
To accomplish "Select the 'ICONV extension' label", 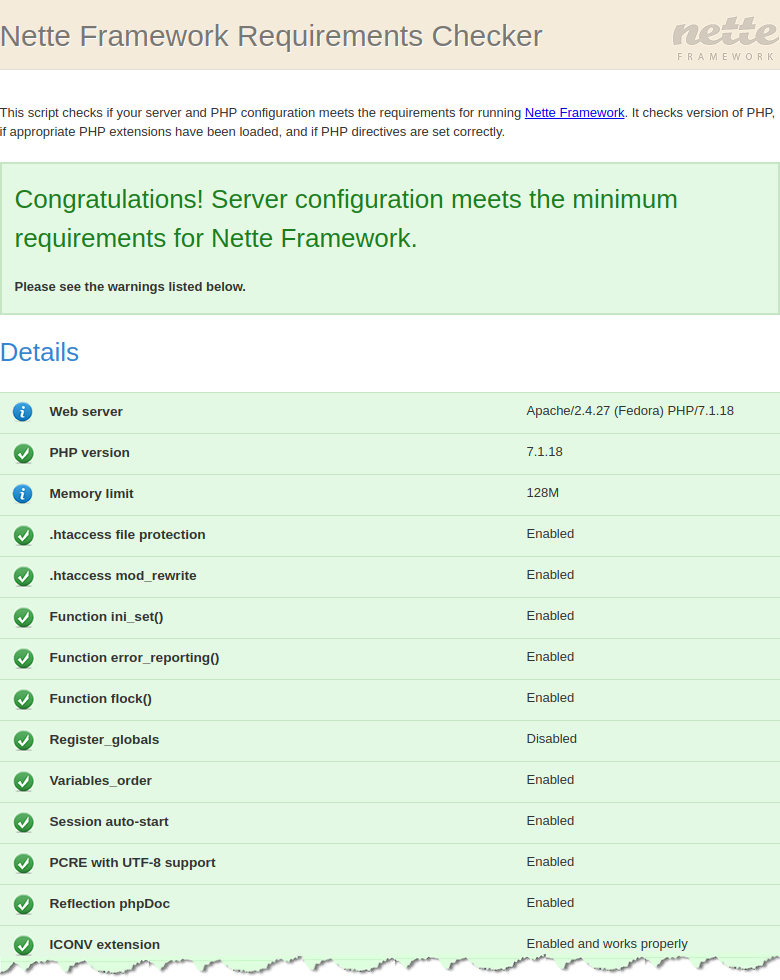I will tap(104, 944).
